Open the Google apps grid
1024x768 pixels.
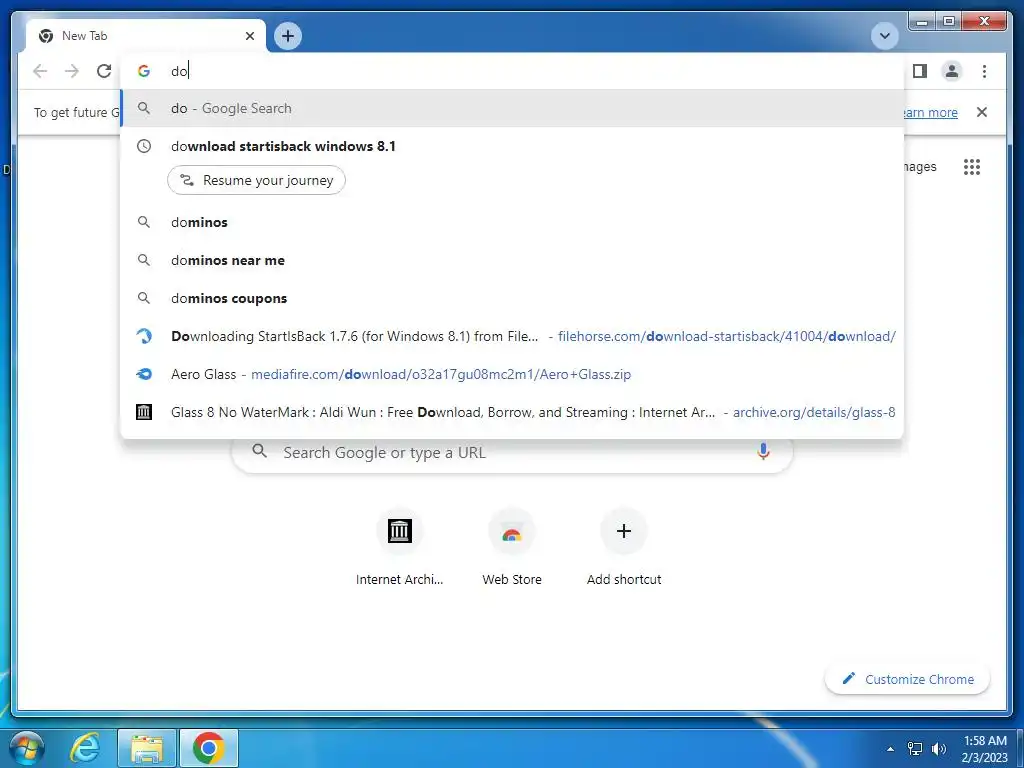click(972, 167)
